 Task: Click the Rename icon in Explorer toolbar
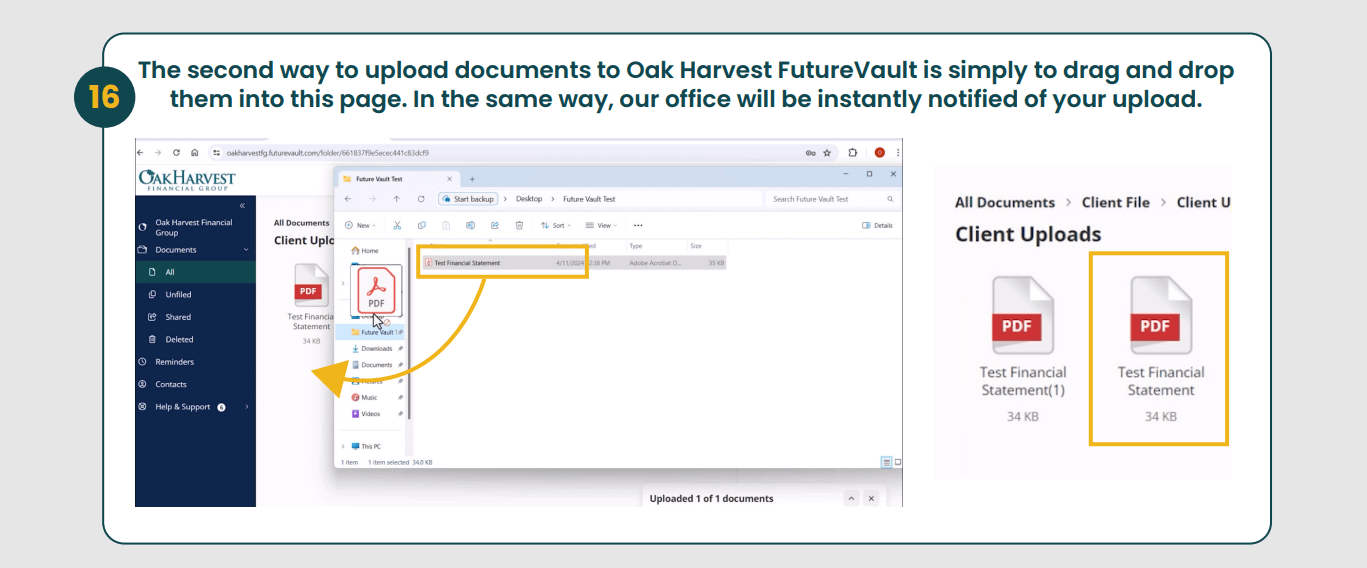[470, 226]
